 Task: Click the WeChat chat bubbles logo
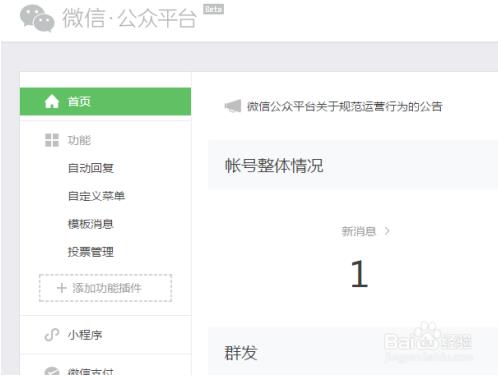[x=37, y=18]
